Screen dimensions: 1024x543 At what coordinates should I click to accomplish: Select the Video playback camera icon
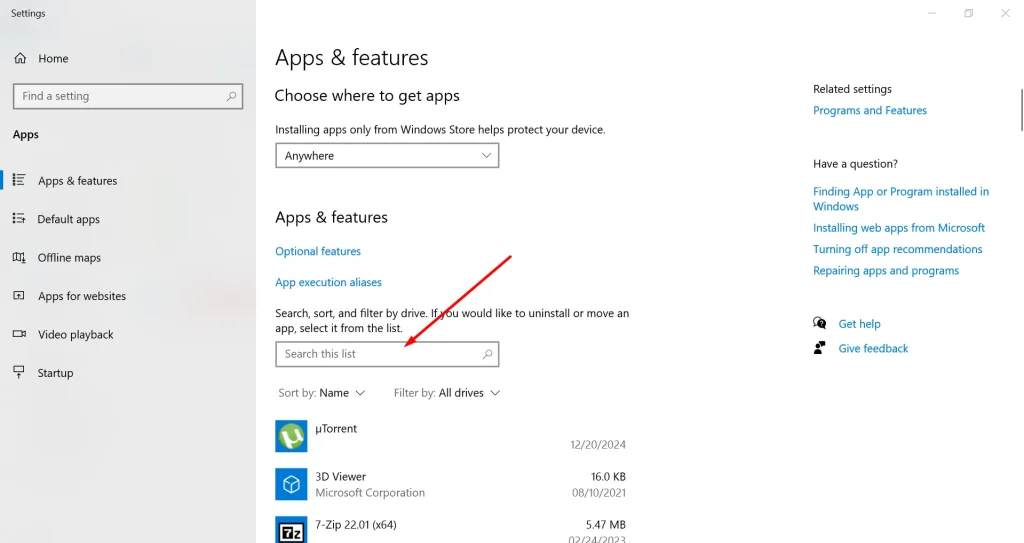19,334
